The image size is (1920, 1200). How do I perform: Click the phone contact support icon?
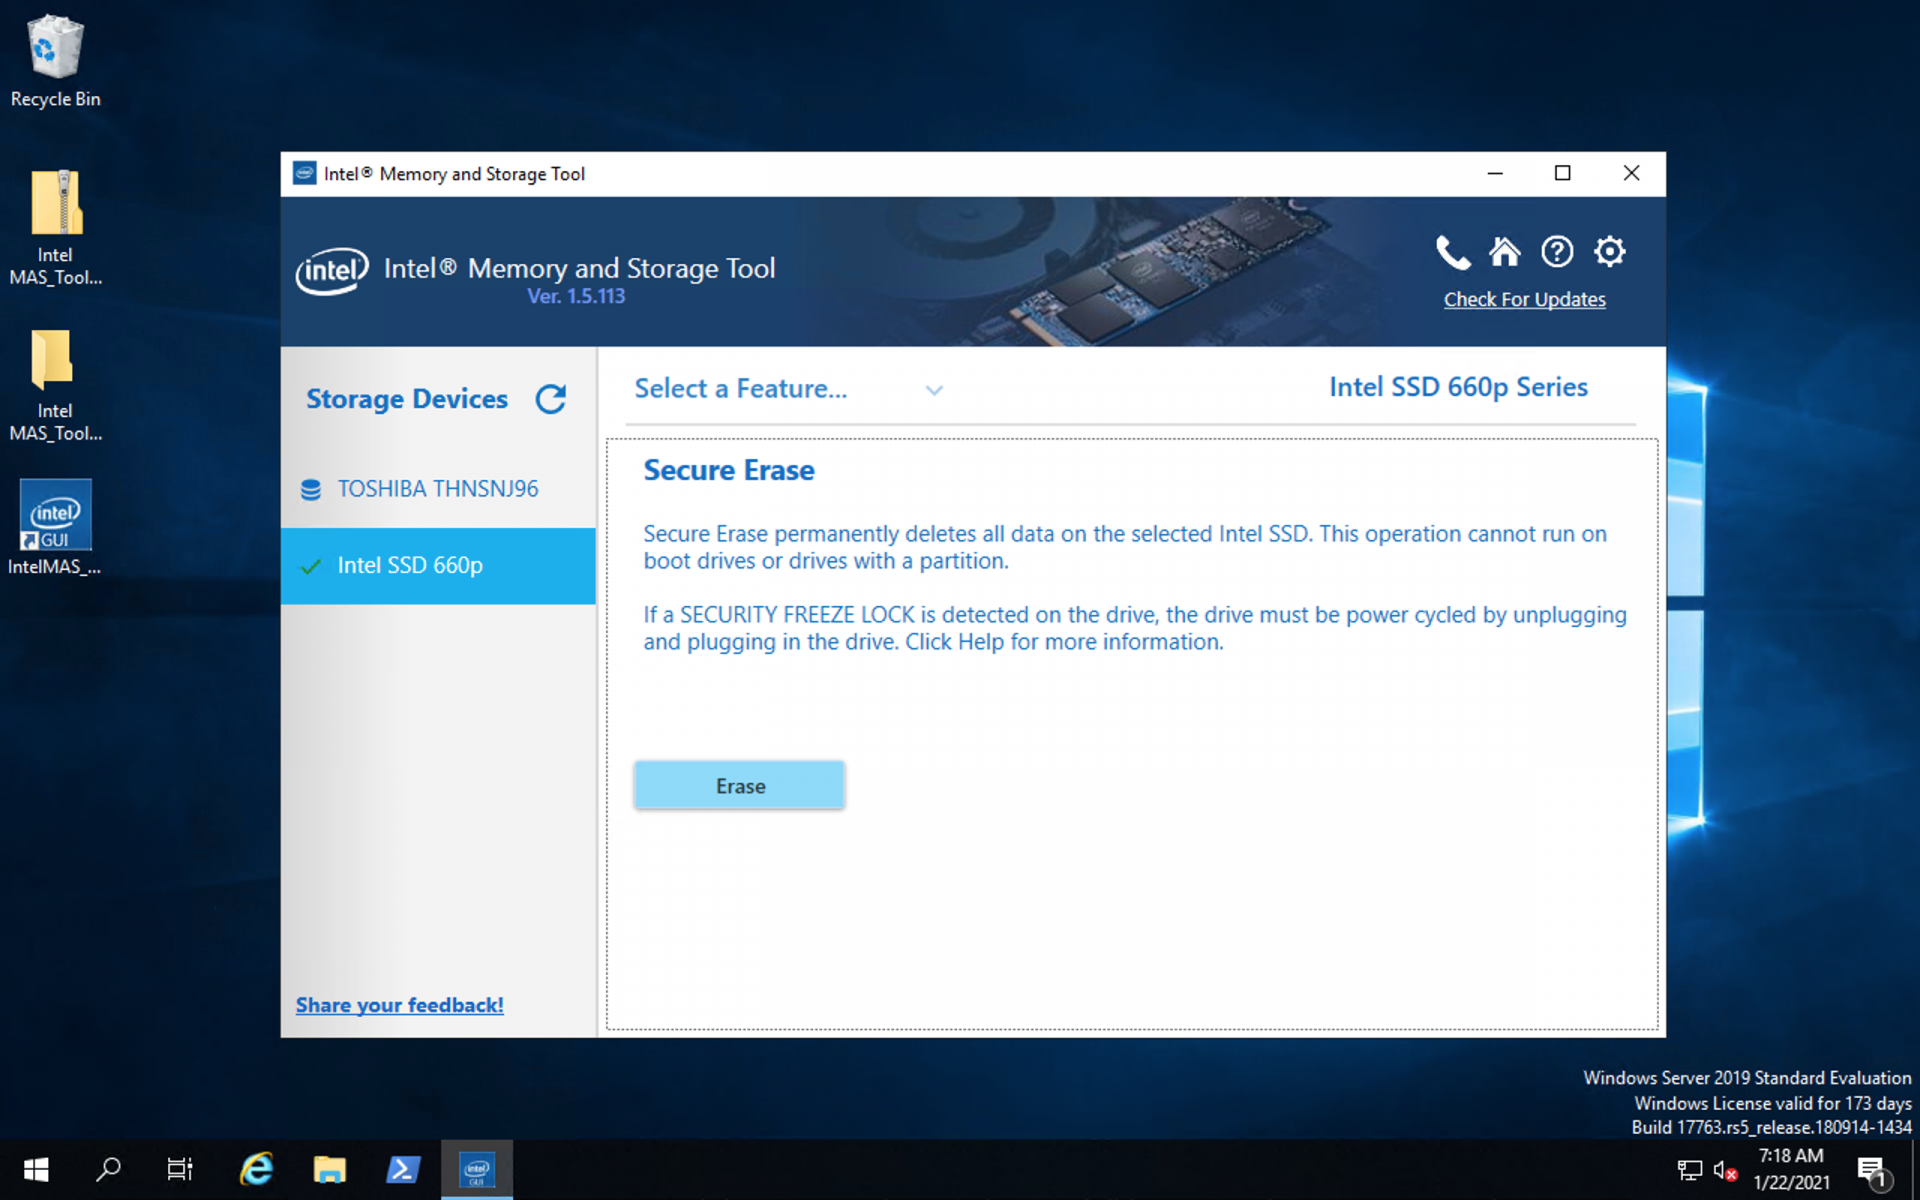pyautogui.click(x=1452, y=252)
